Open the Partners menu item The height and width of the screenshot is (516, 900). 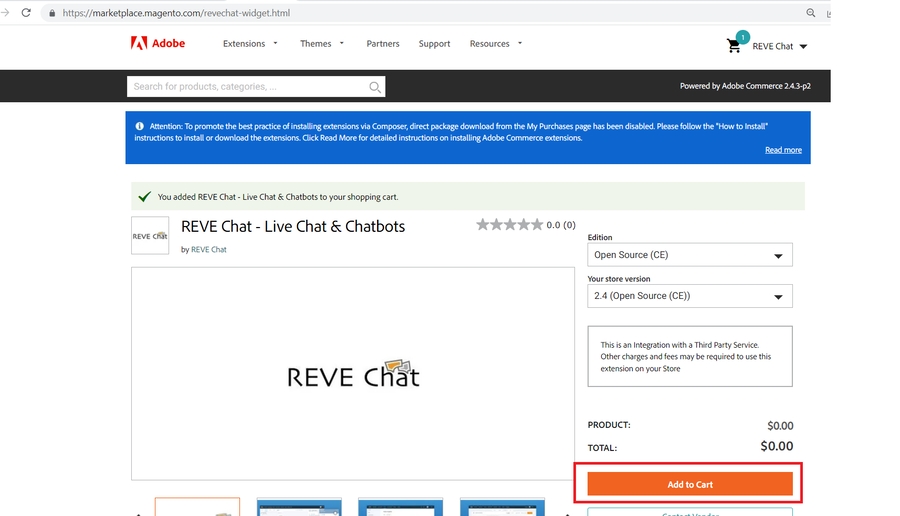(383, 44)
